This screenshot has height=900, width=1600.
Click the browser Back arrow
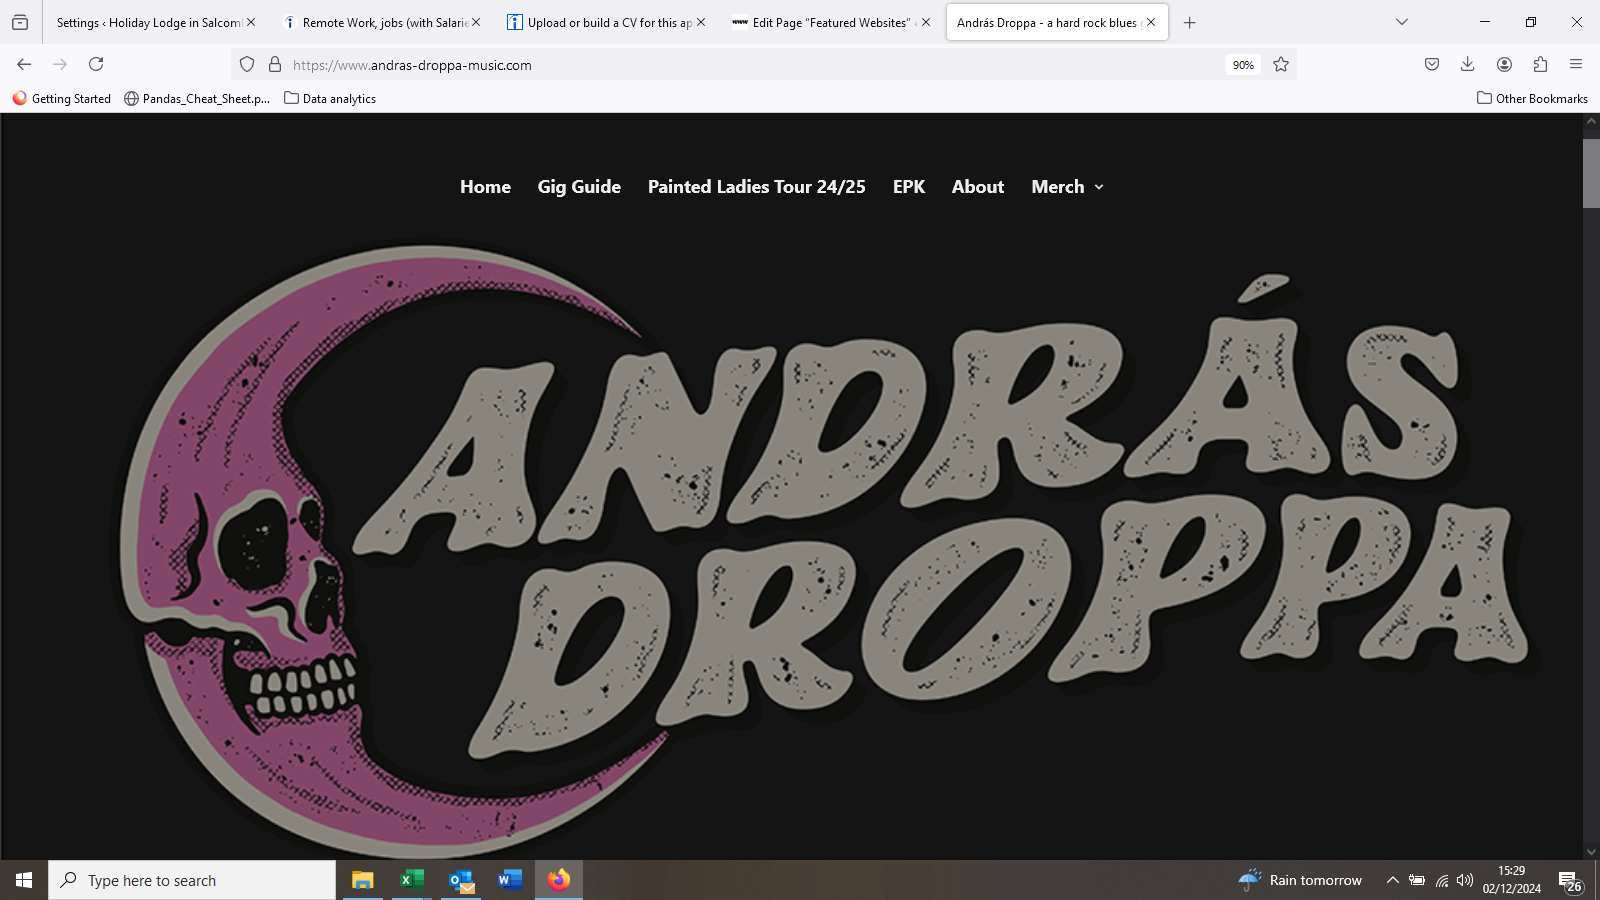(x=24, y=64)
